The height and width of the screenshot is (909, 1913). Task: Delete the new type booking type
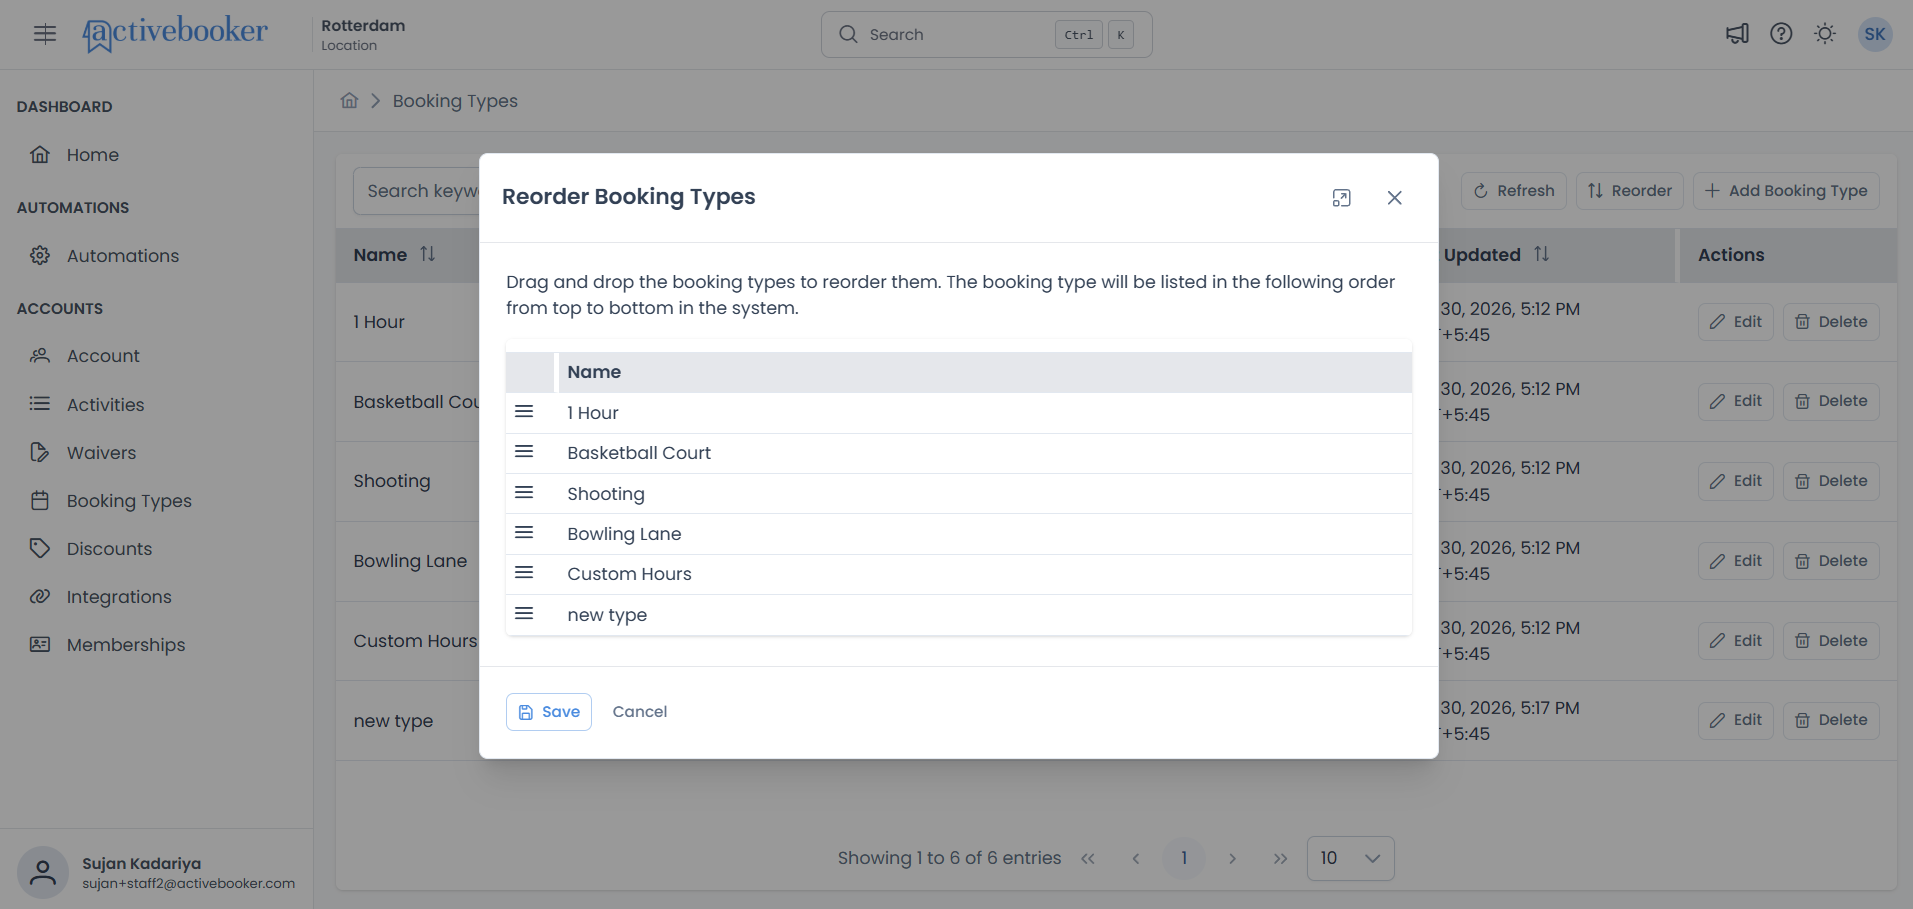(x=1831, y=720)
